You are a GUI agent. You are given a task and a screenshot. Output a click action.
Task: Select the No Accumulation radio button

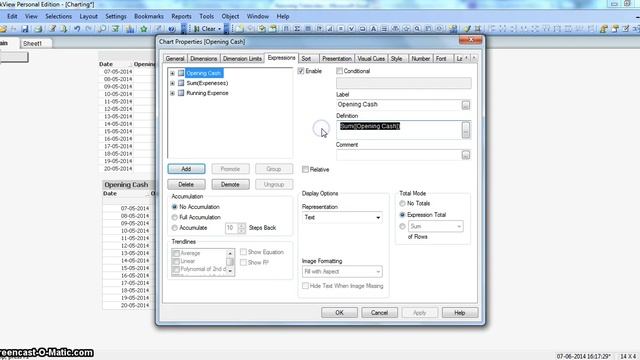click(175, 207)
